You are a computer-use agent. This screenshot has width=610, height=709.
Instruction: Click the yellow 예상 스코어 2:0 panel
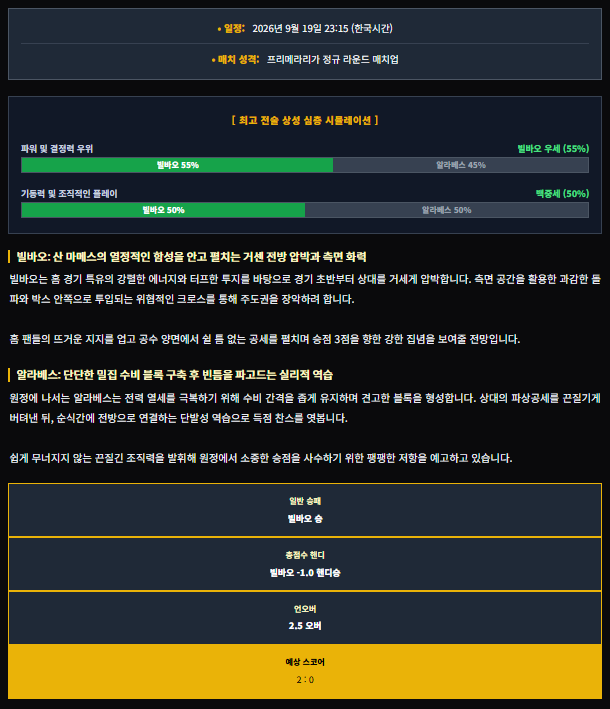(305, 671)
